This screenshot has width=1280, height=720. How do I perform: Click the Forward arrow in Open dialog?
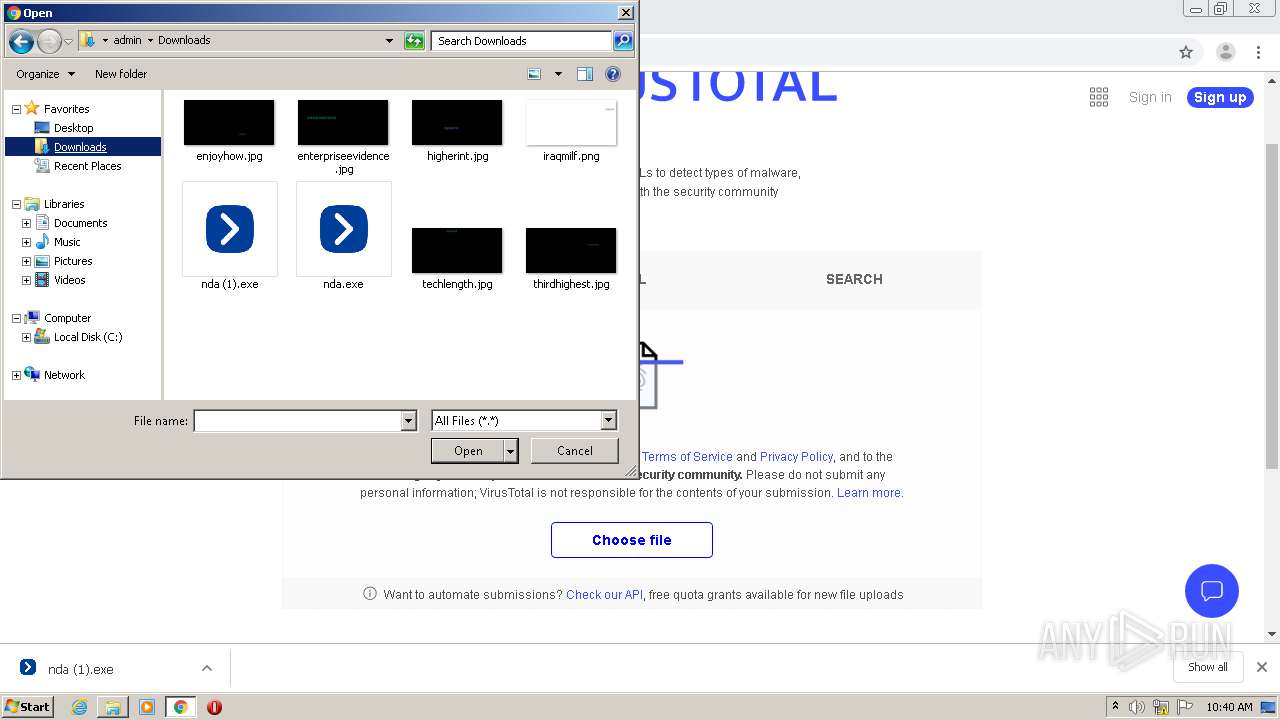[49, 41]
